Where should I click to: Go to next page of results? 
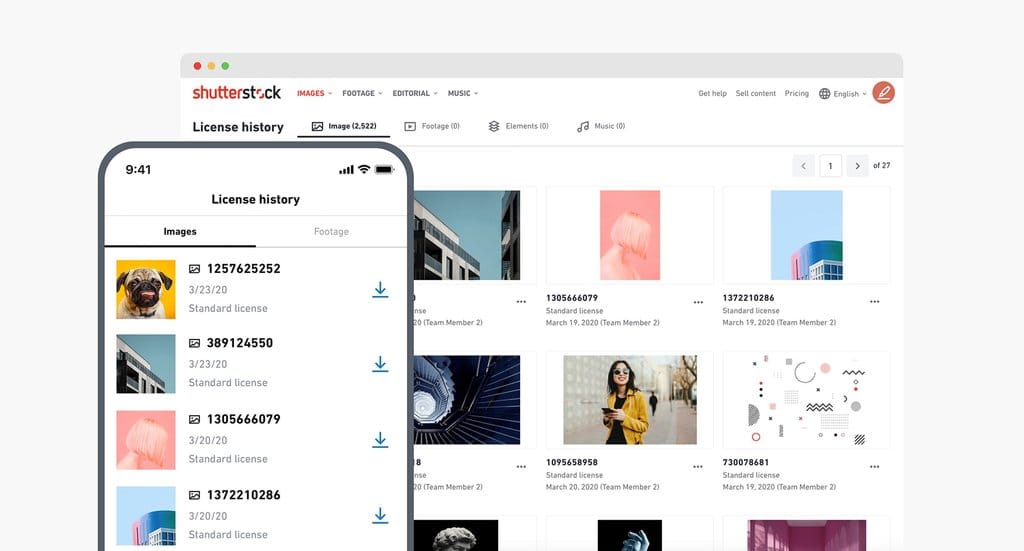(x=857, y=166)
